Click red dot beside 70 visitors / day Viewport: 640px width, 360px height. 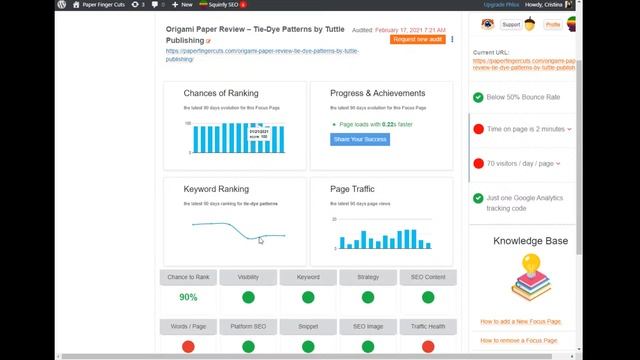coord(478,163)
